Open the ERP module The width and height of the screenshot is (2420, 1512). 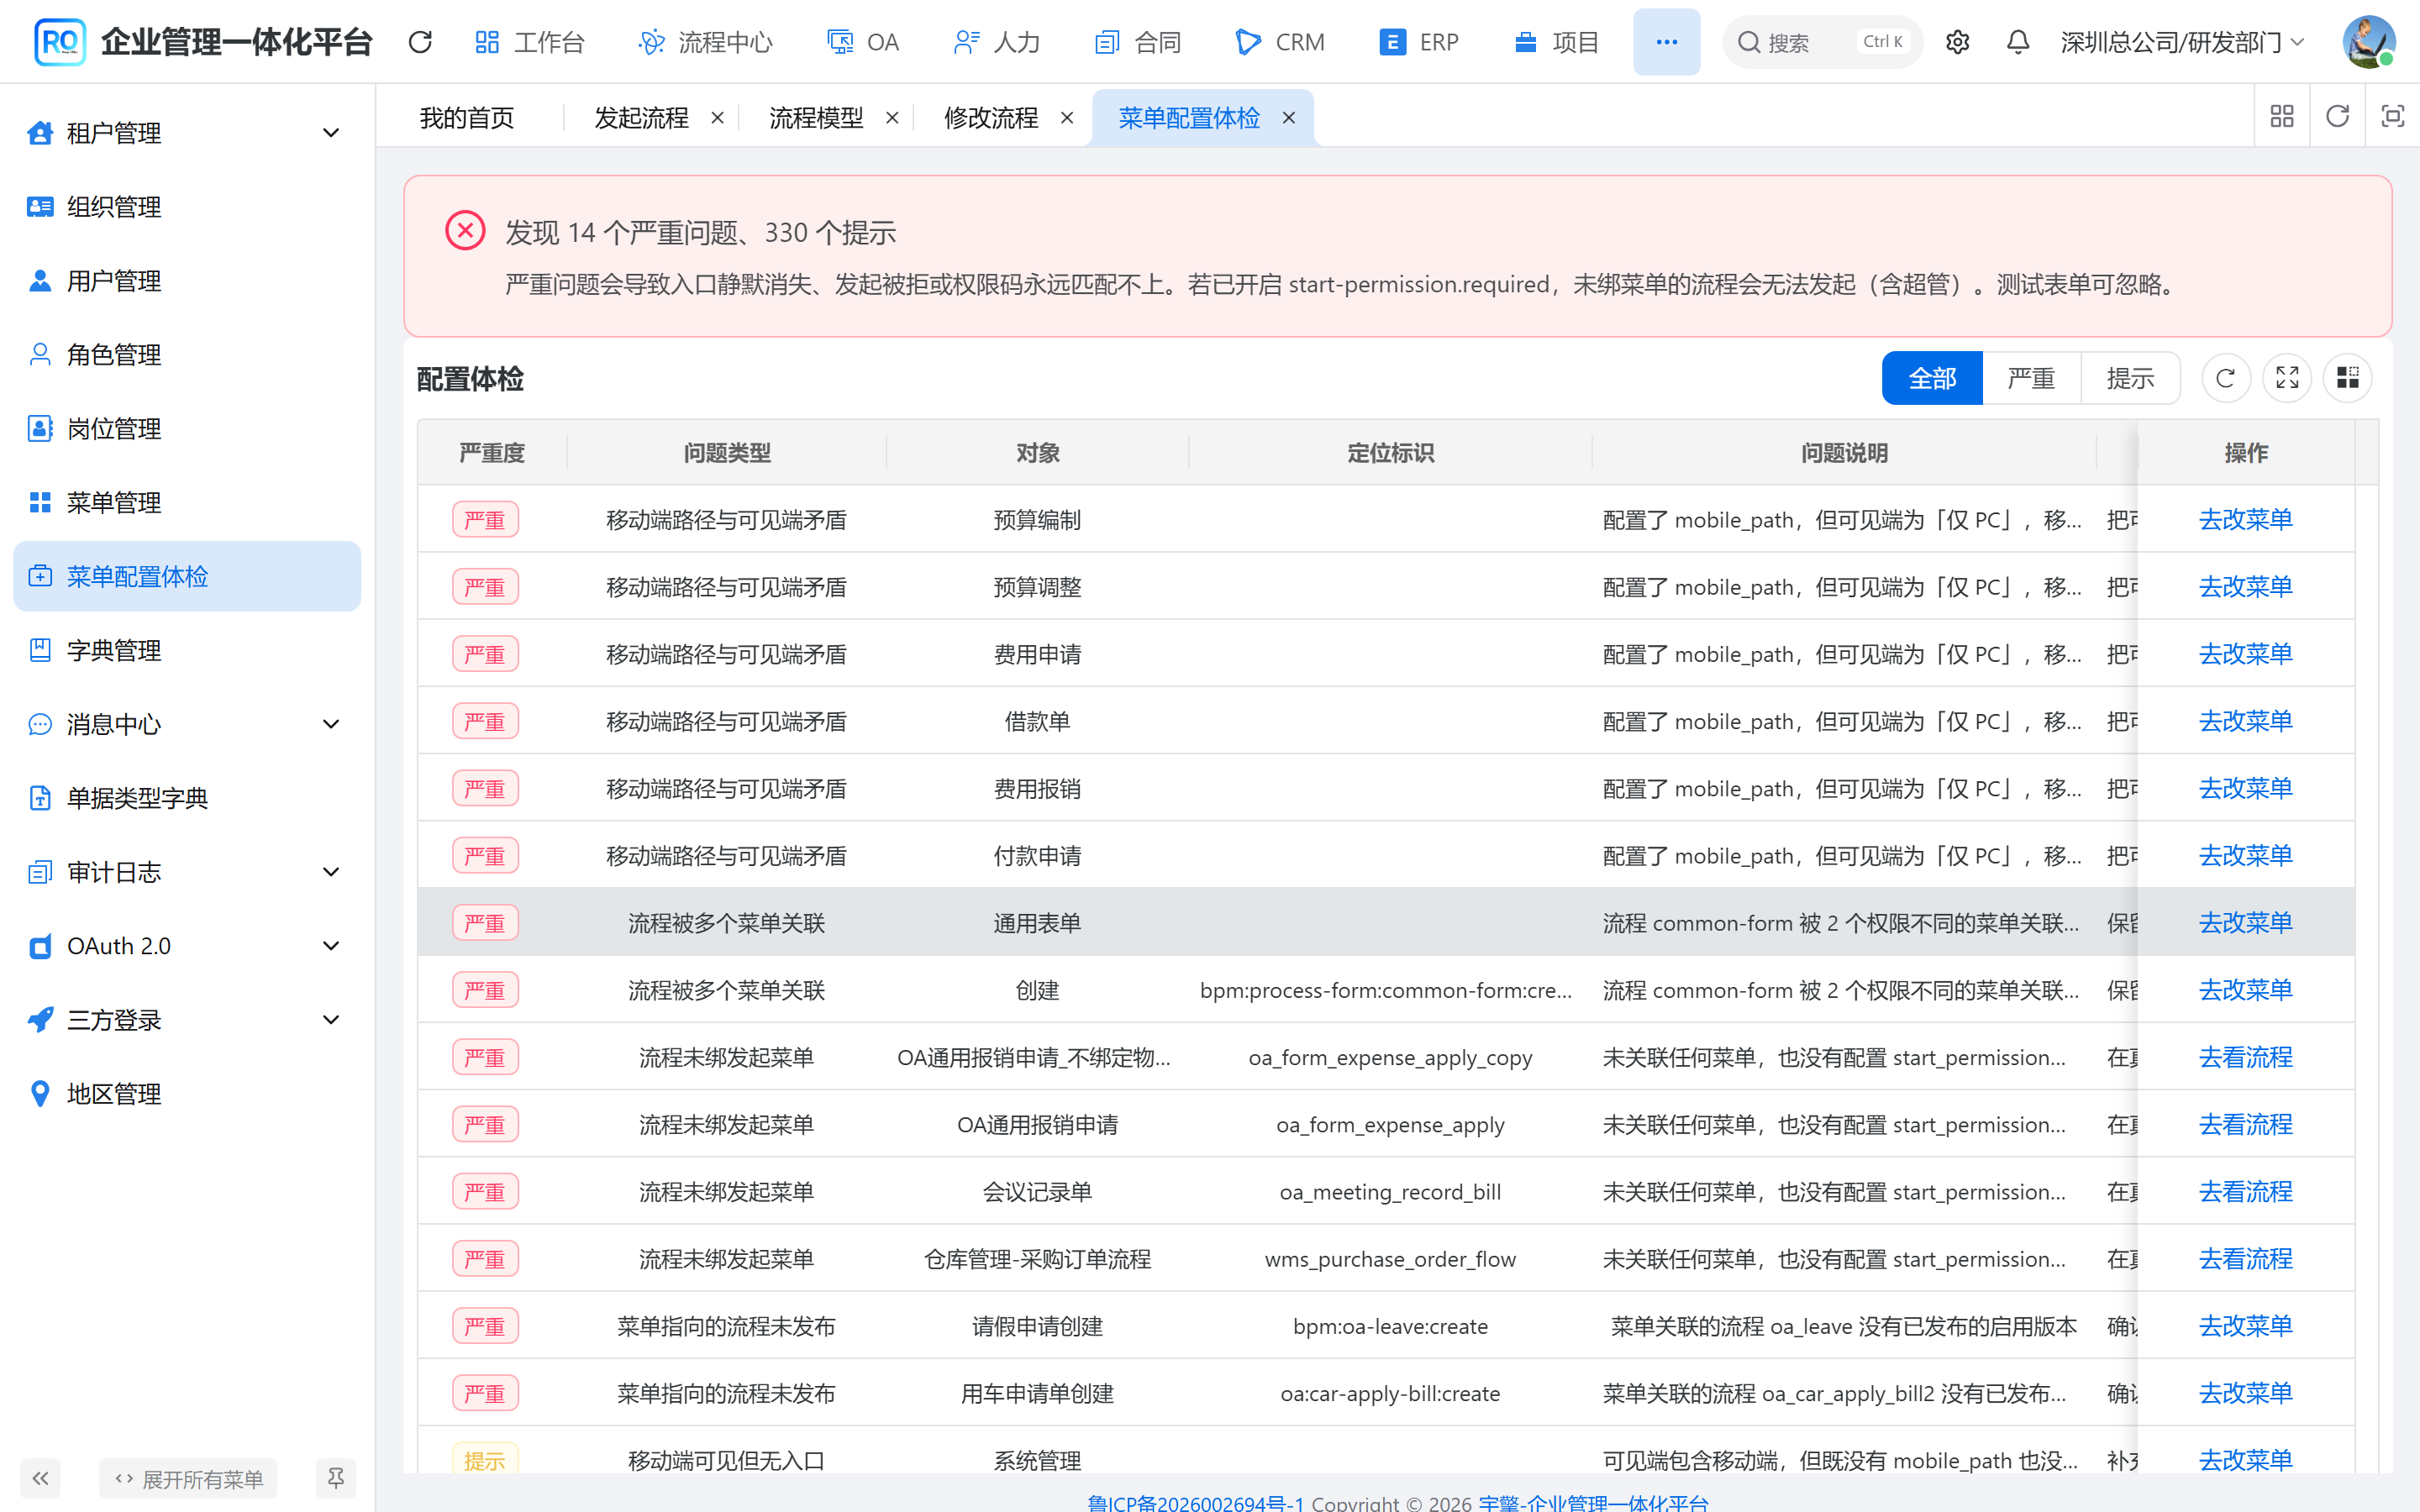[1419, 42]
